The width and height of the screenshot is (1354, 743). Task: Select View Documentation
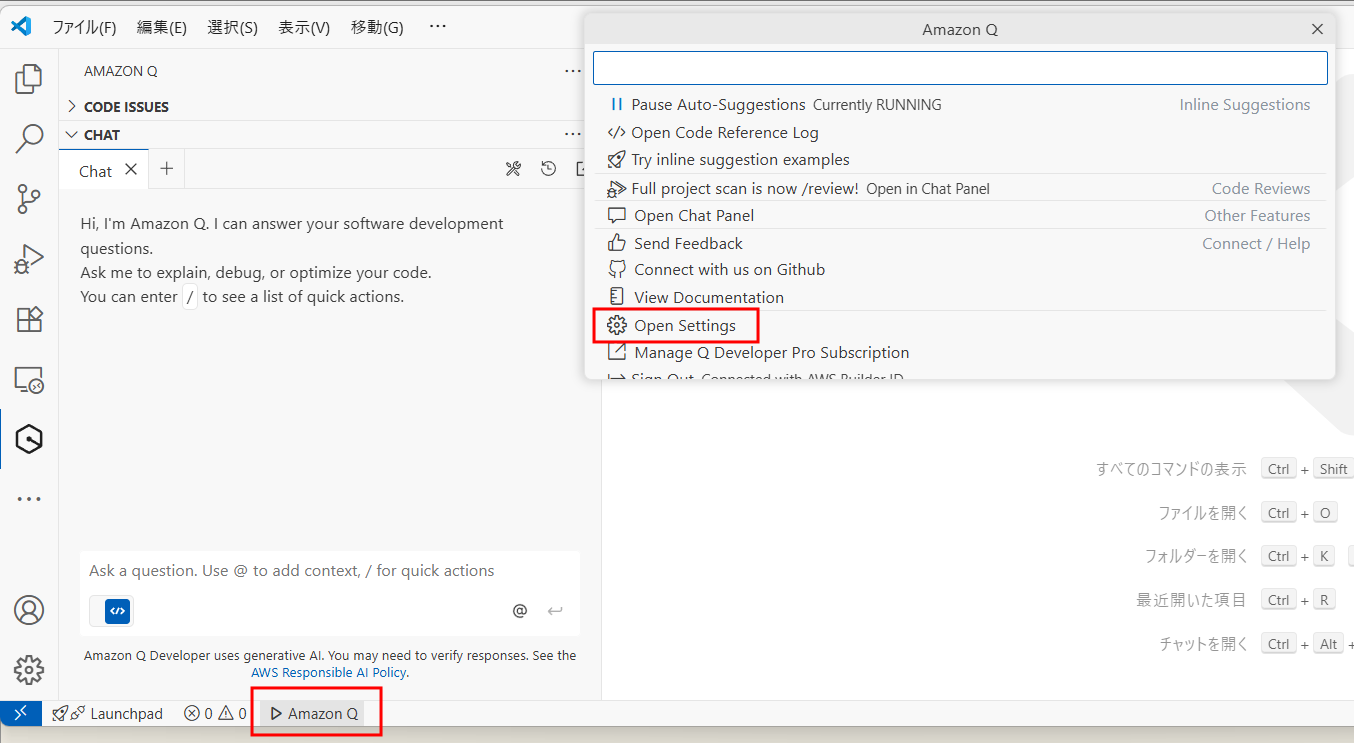(960, 298)
